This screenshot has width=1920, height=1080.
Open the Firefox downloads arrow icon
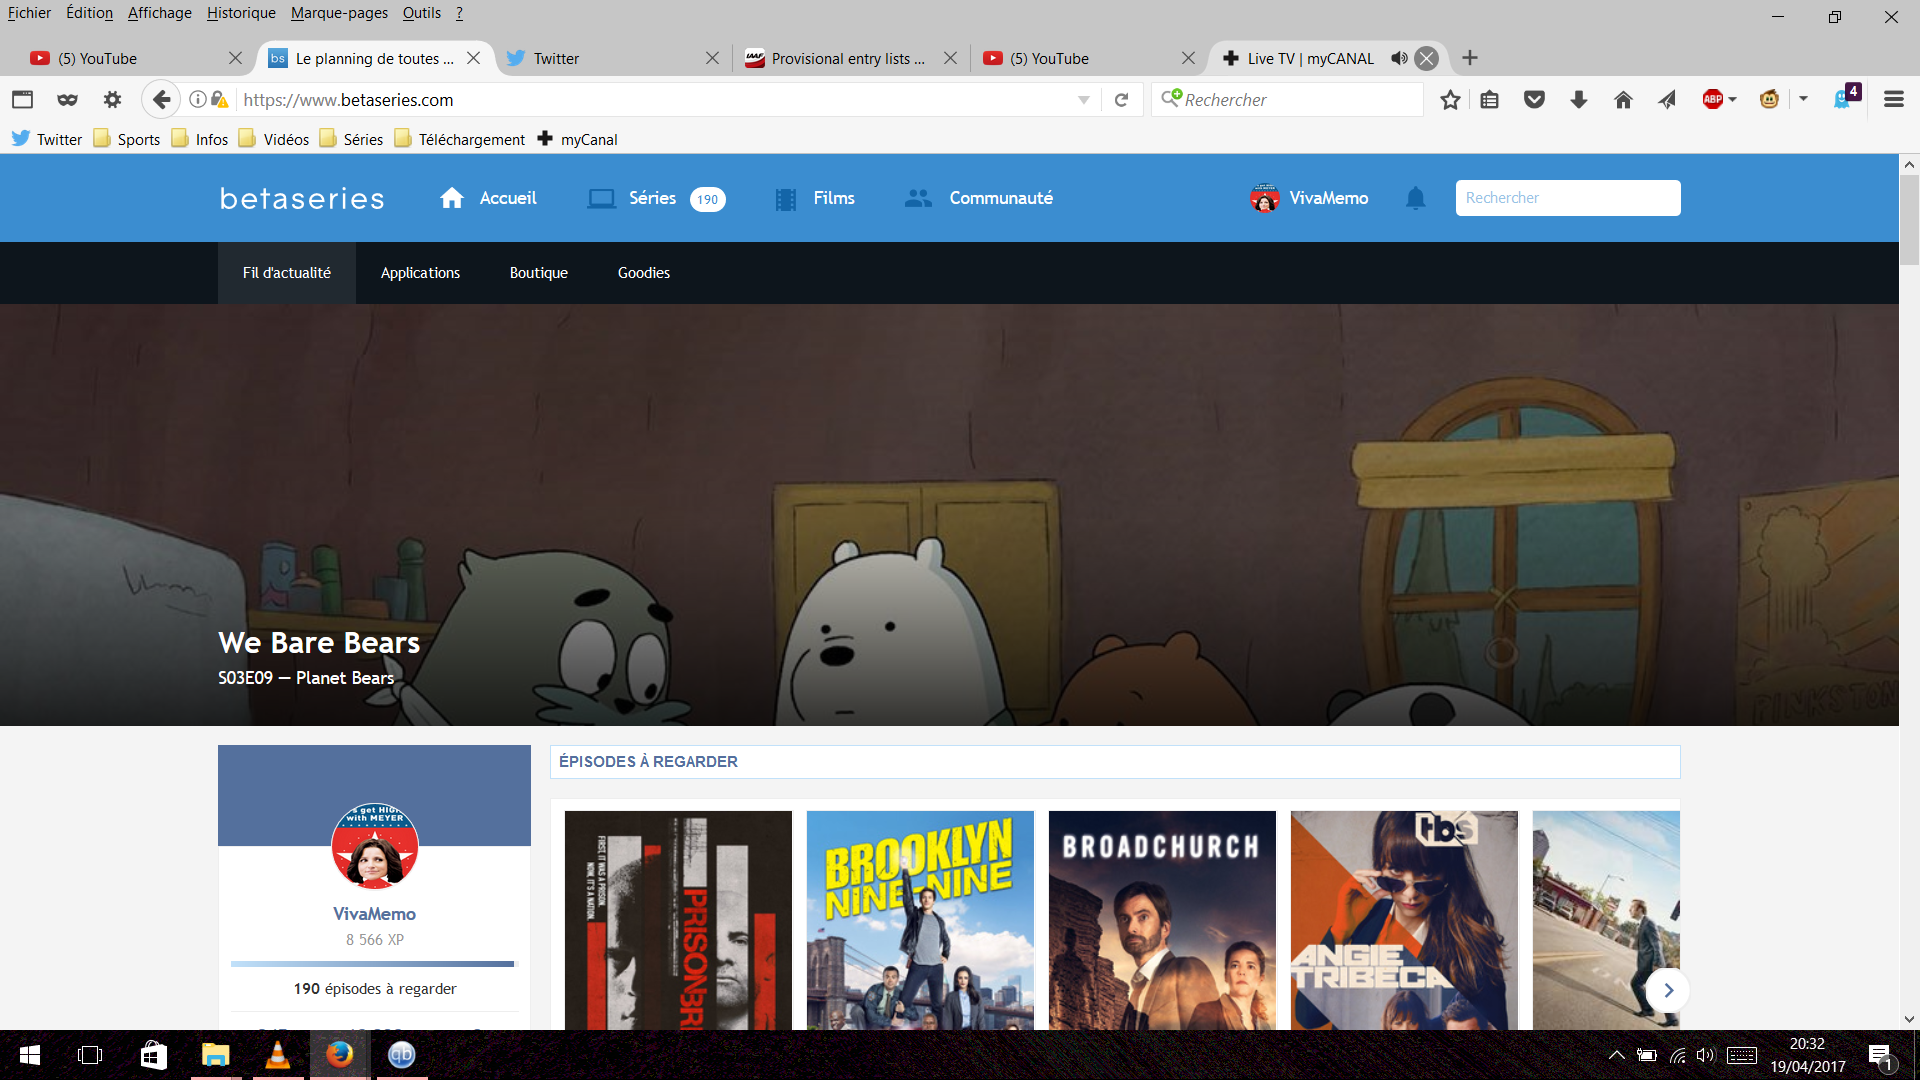click(1579, 99)
